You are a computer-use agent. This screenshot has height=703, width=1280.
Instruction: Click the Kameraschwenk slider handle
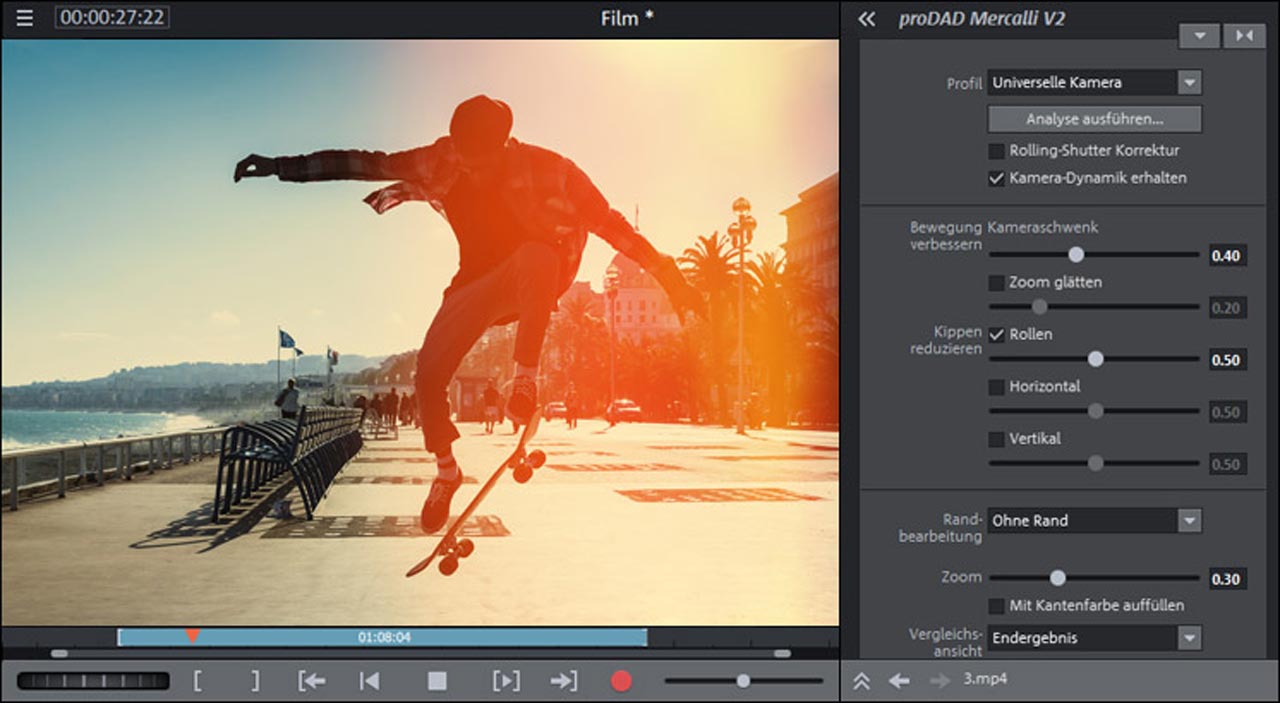[1076, 255]
